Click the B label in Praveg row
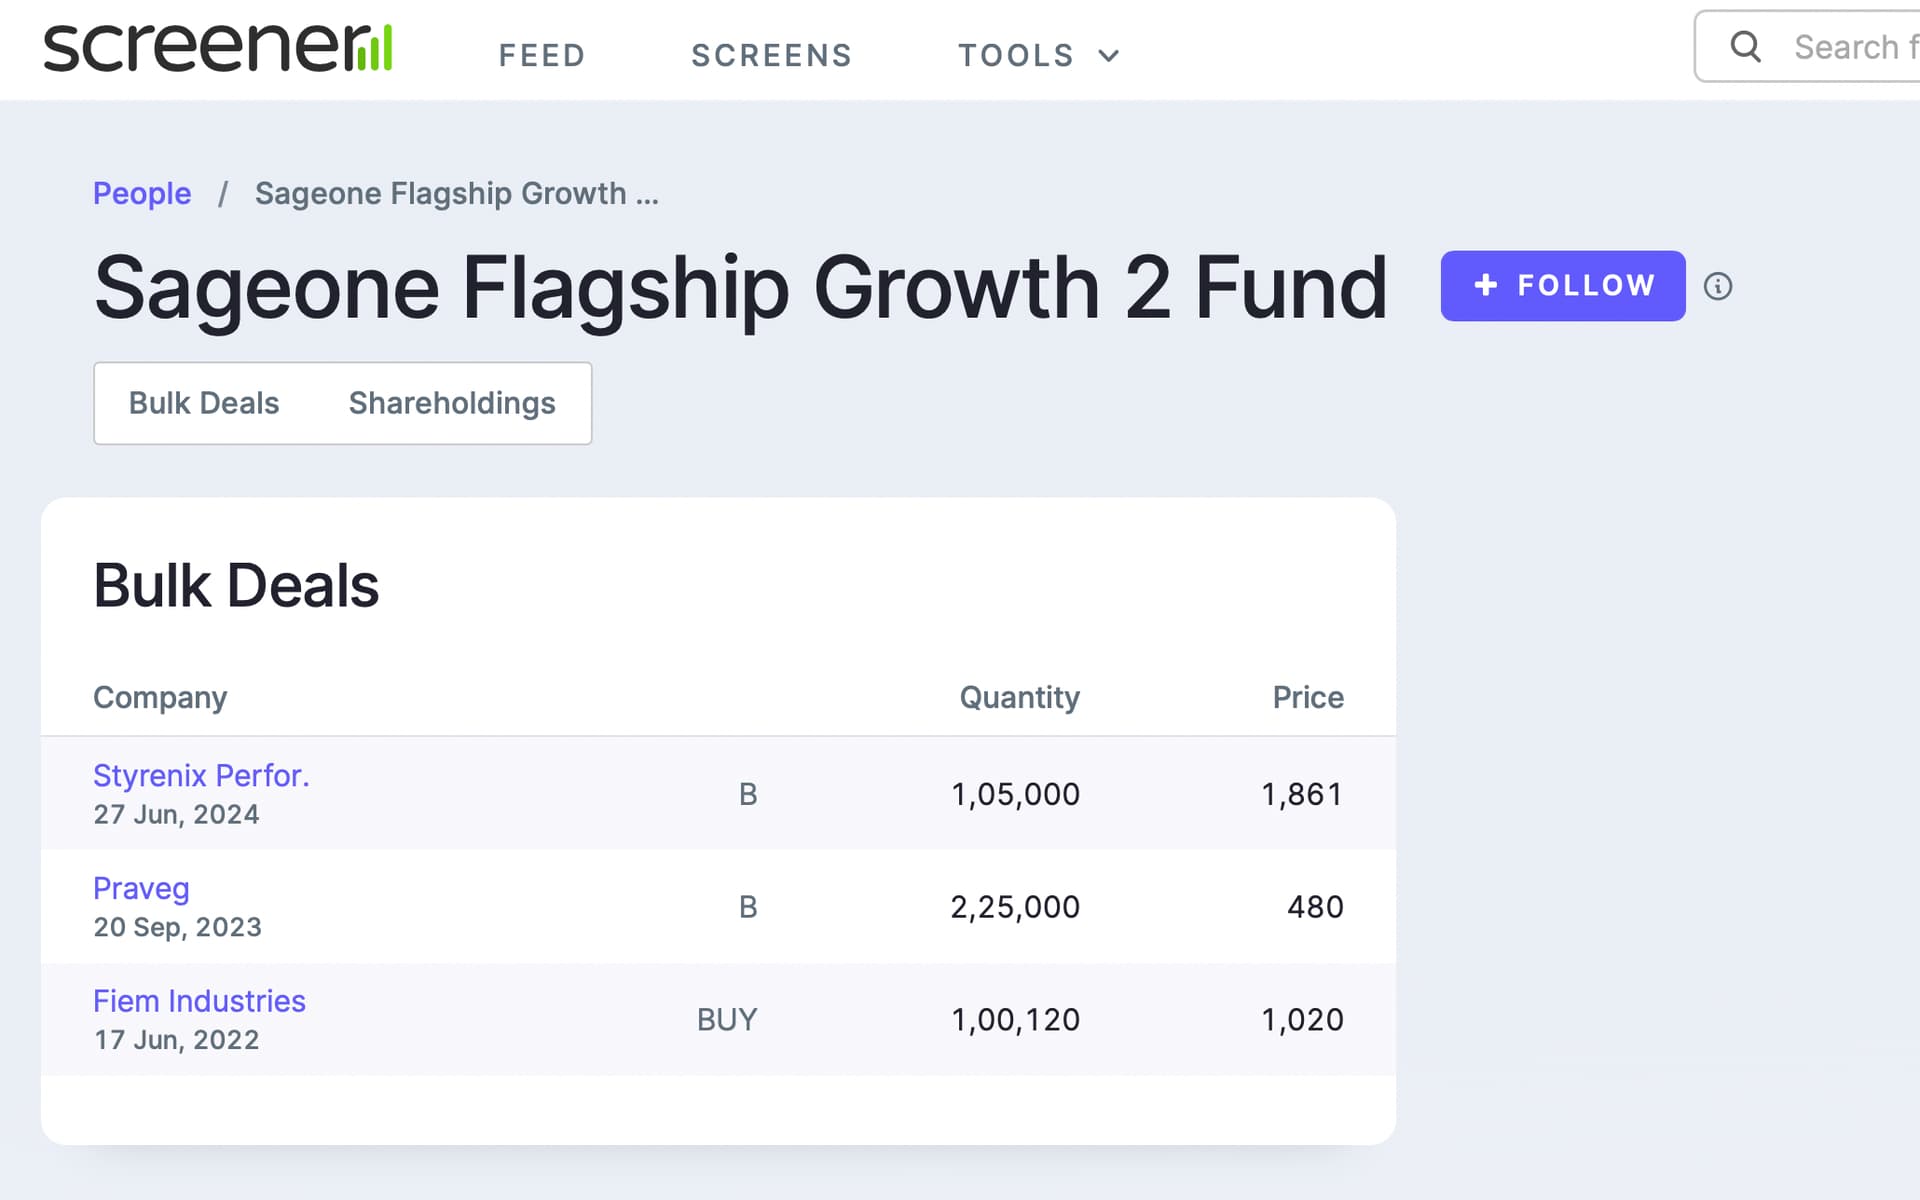 tap(748, 907)
